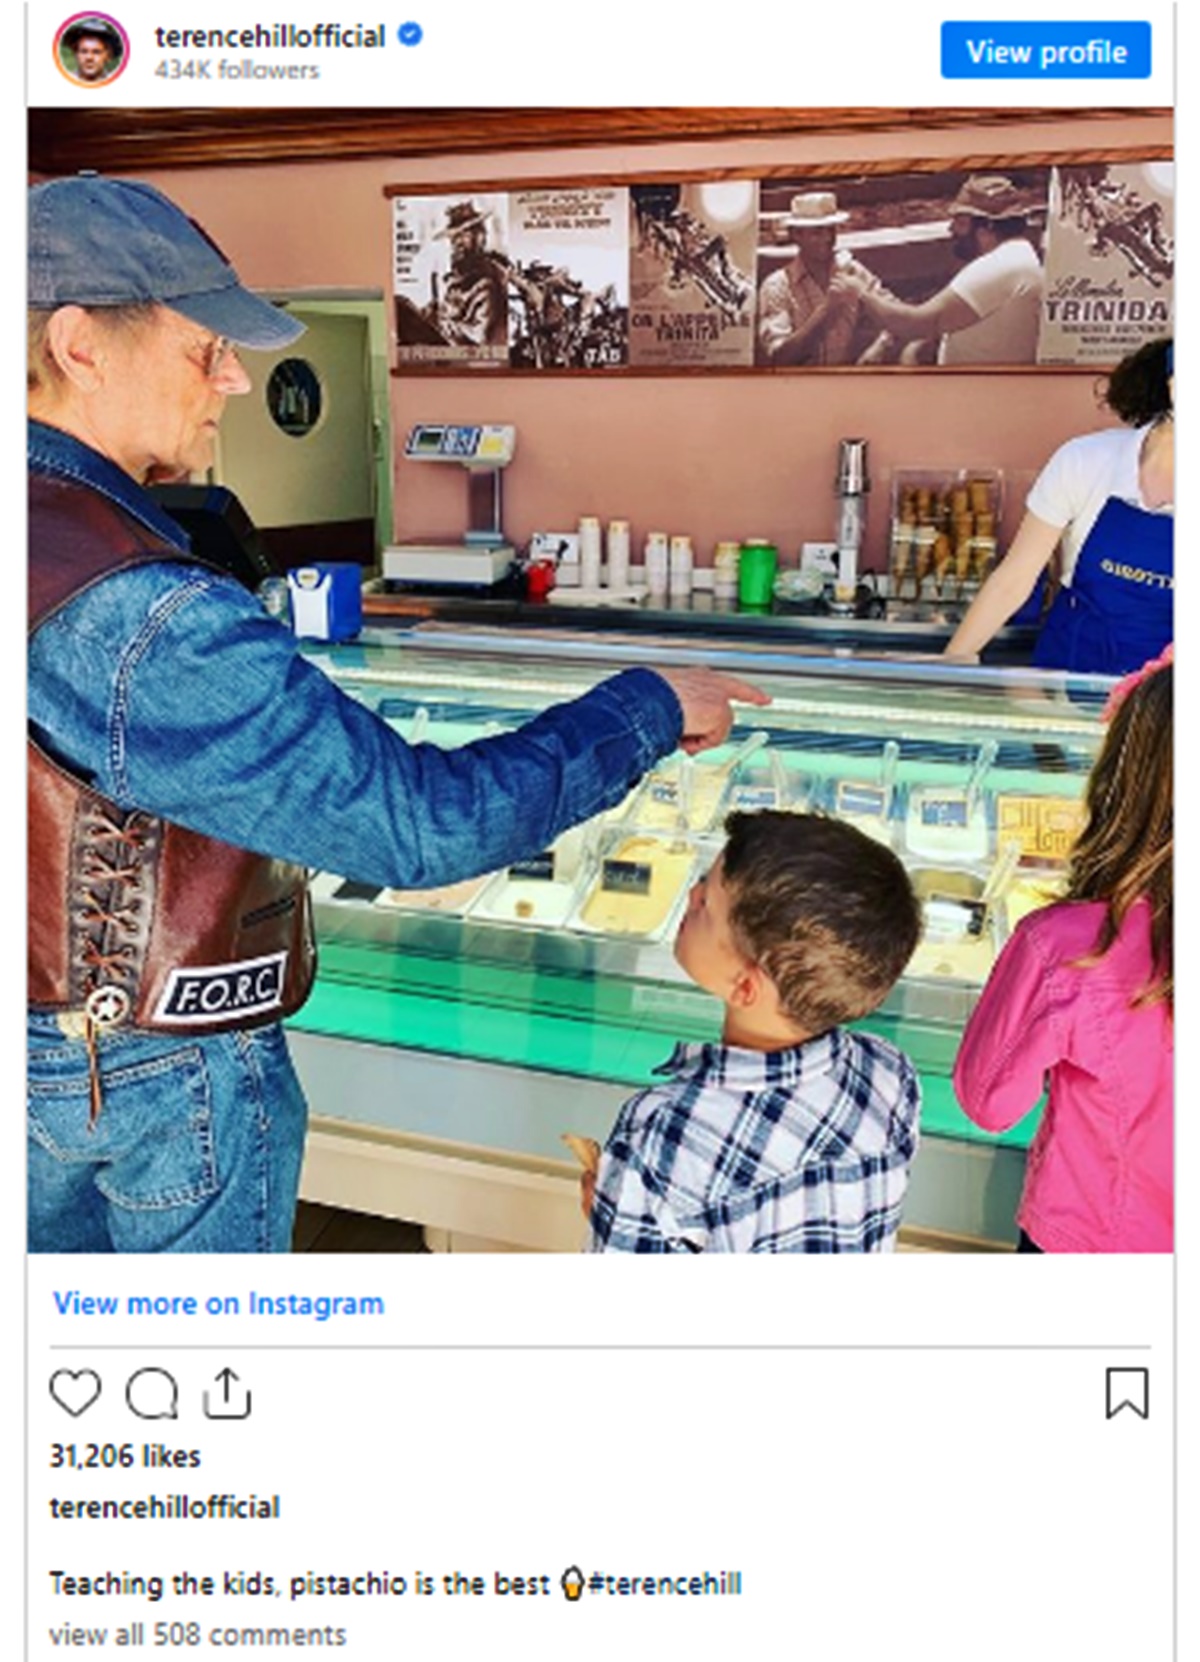Save the post with the bookmark icon
1200x1662 pixels.
tap(1126, 1393)
